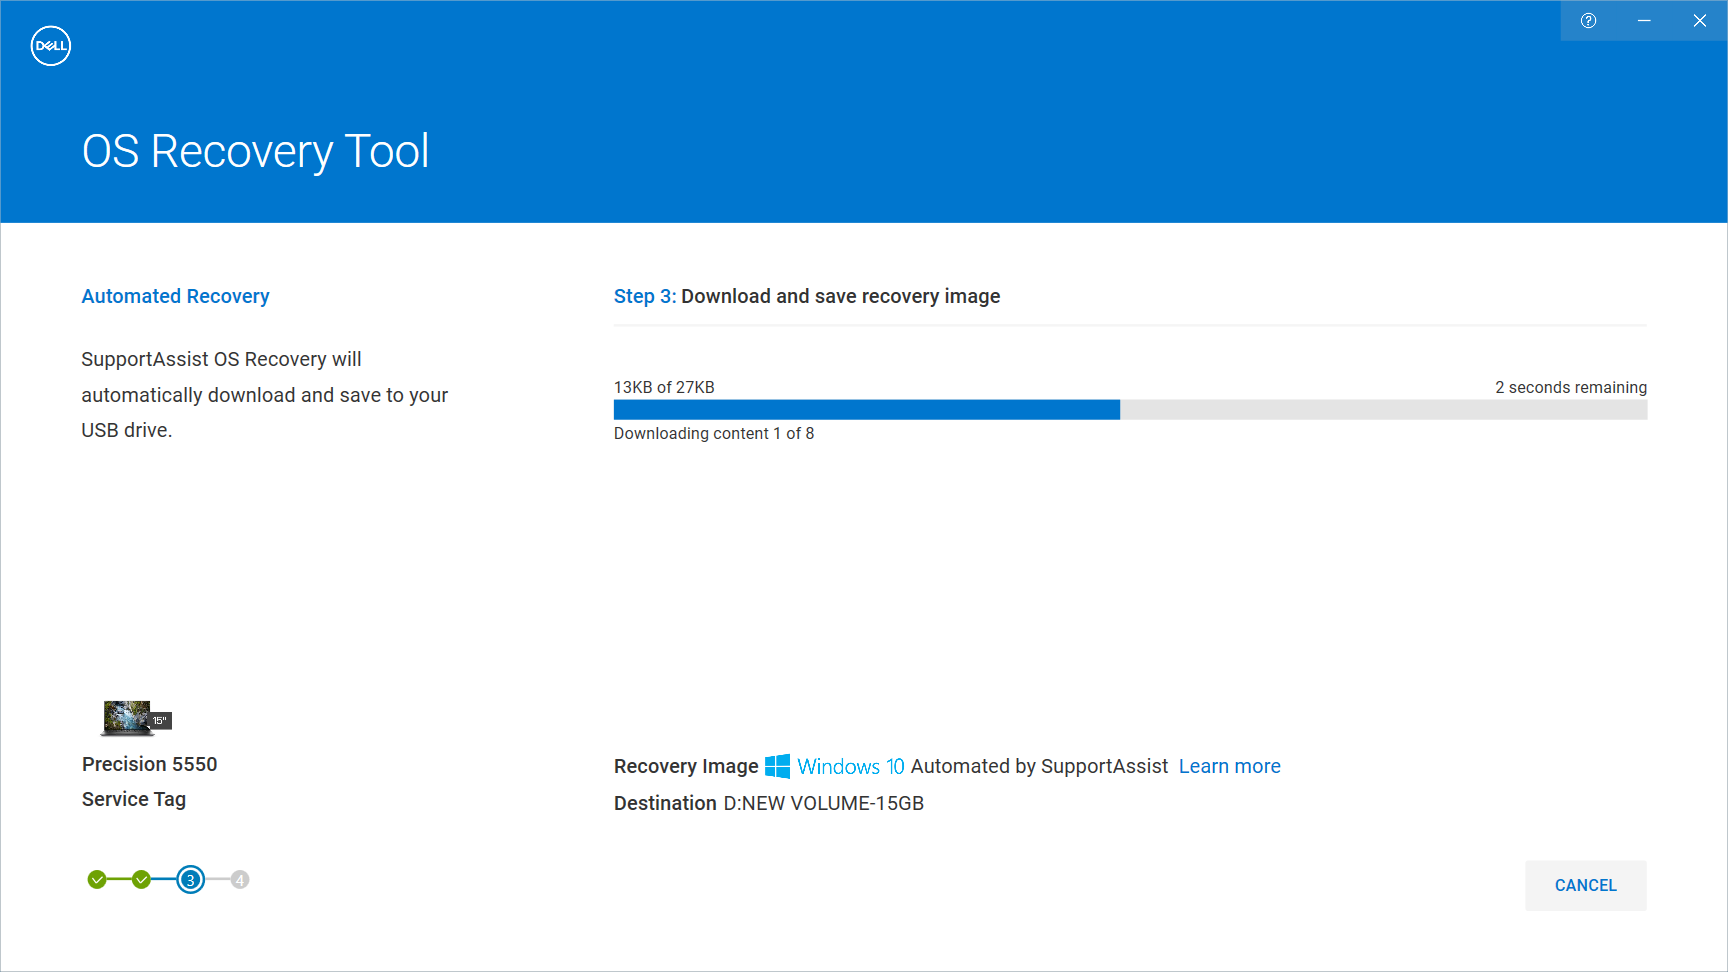This screenshot has width=1728, height=972.
Task: Click the Dell logo icon
Action: (50, 45)
